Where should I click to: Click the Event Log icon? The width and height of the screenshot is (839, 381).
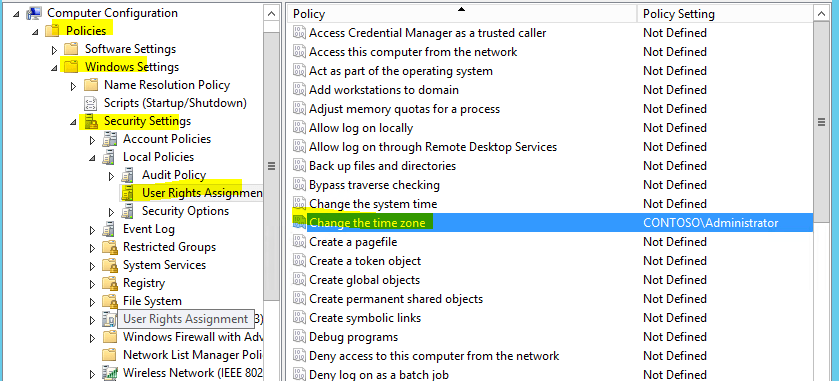tap(110, 229)
